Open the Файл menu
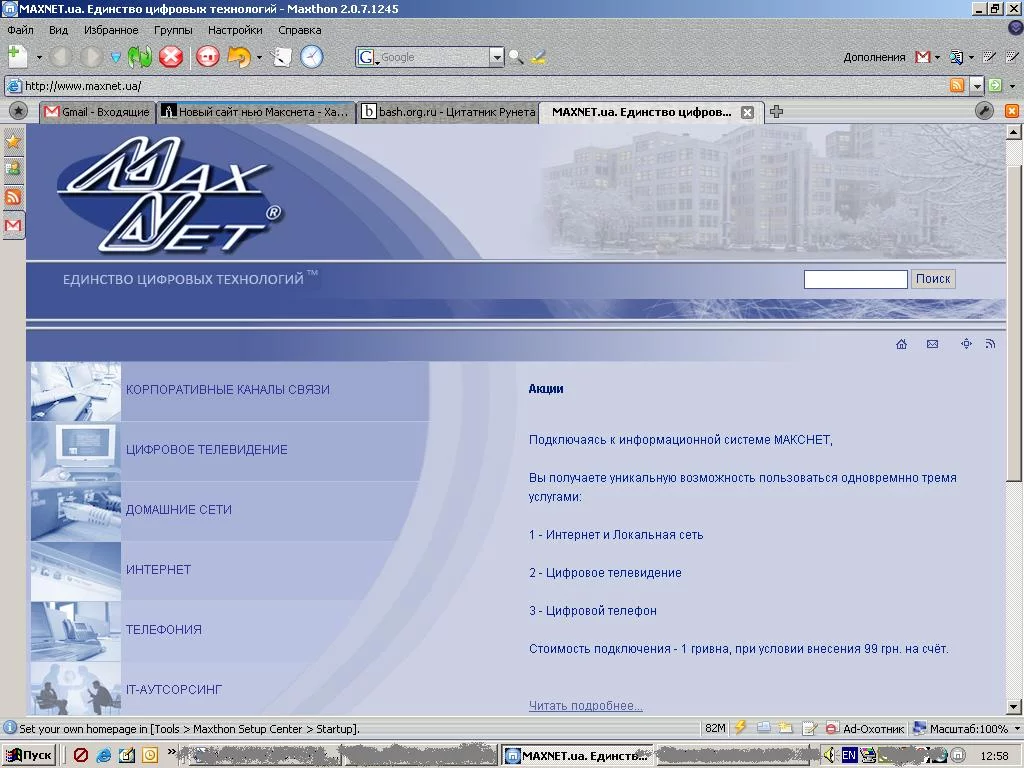The height and width of the screenshot is (768, 1024). pos(20,30)
